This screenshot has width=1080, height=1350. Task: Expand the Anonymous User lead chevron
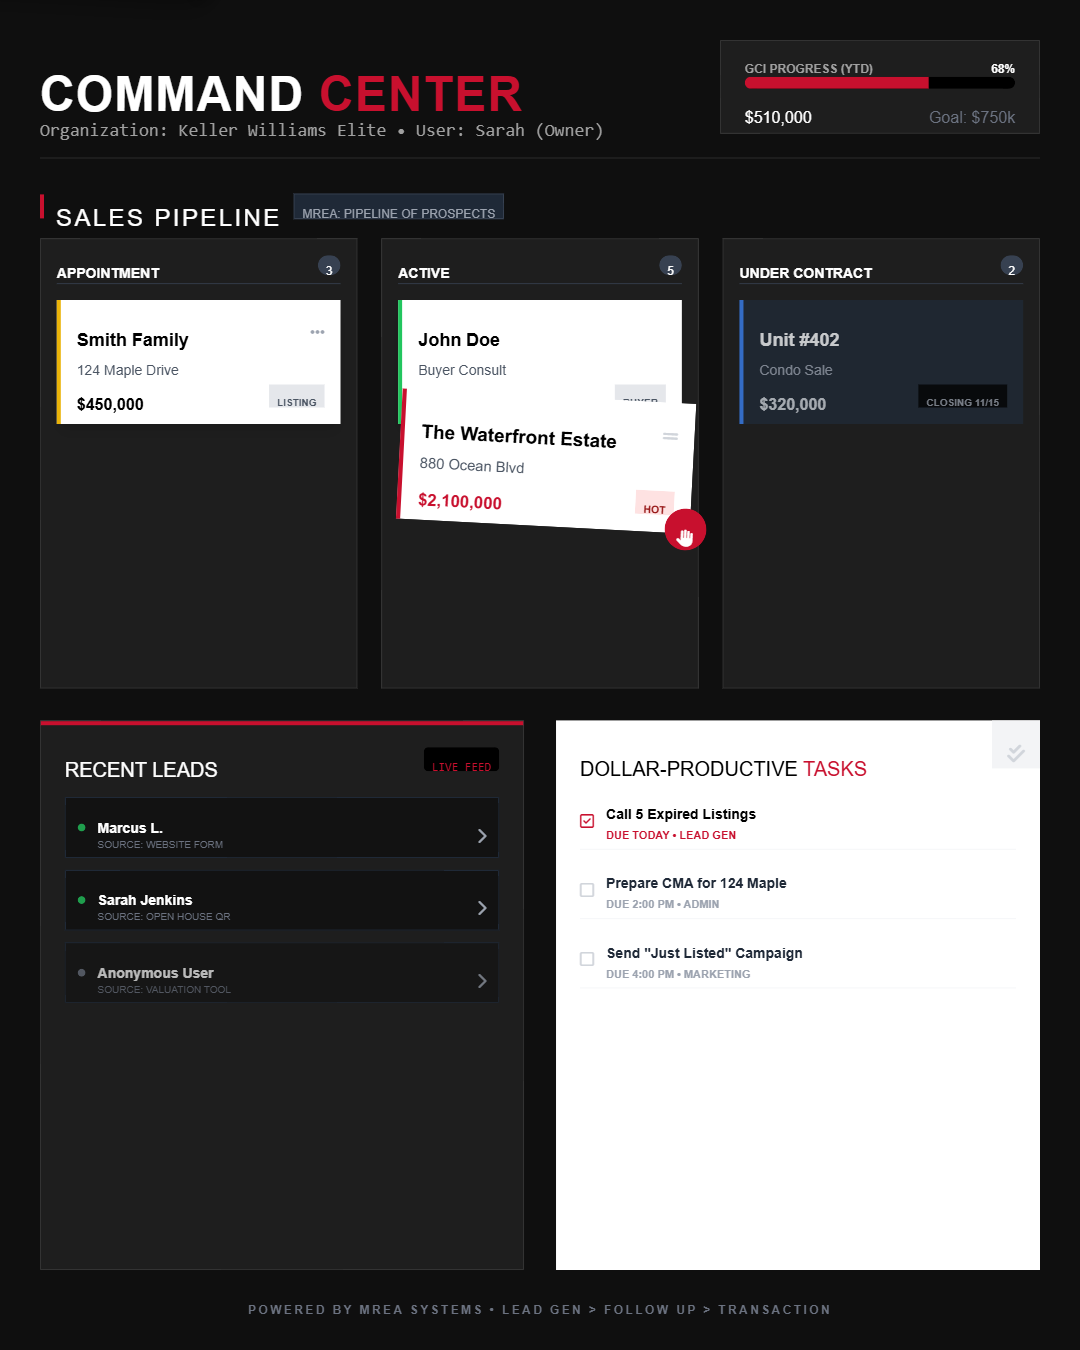click(482, 981)
